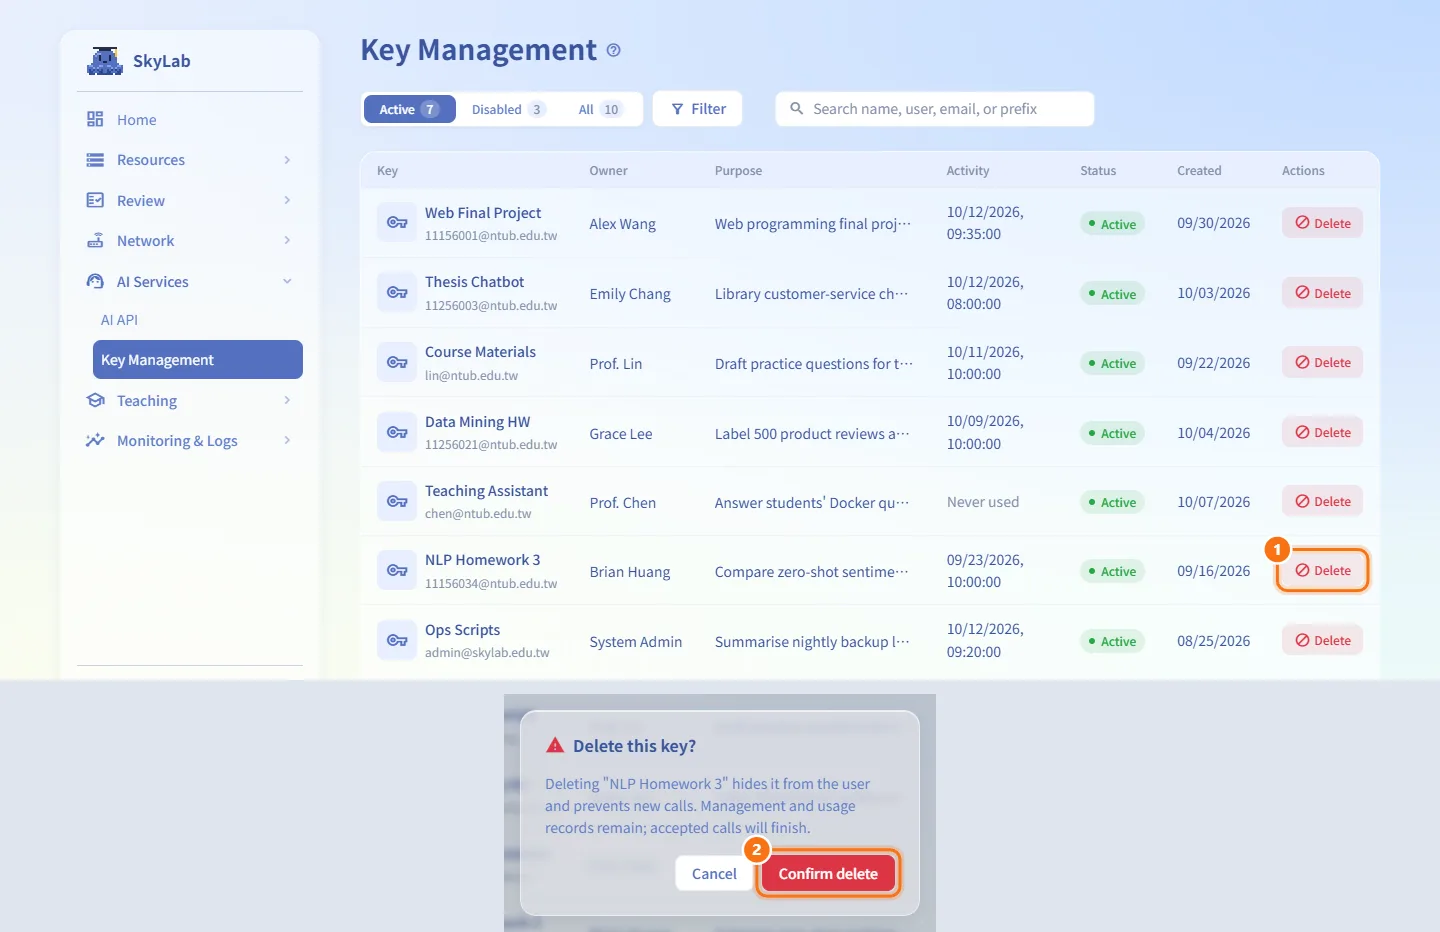Expand the Network menu chevron

287,240
